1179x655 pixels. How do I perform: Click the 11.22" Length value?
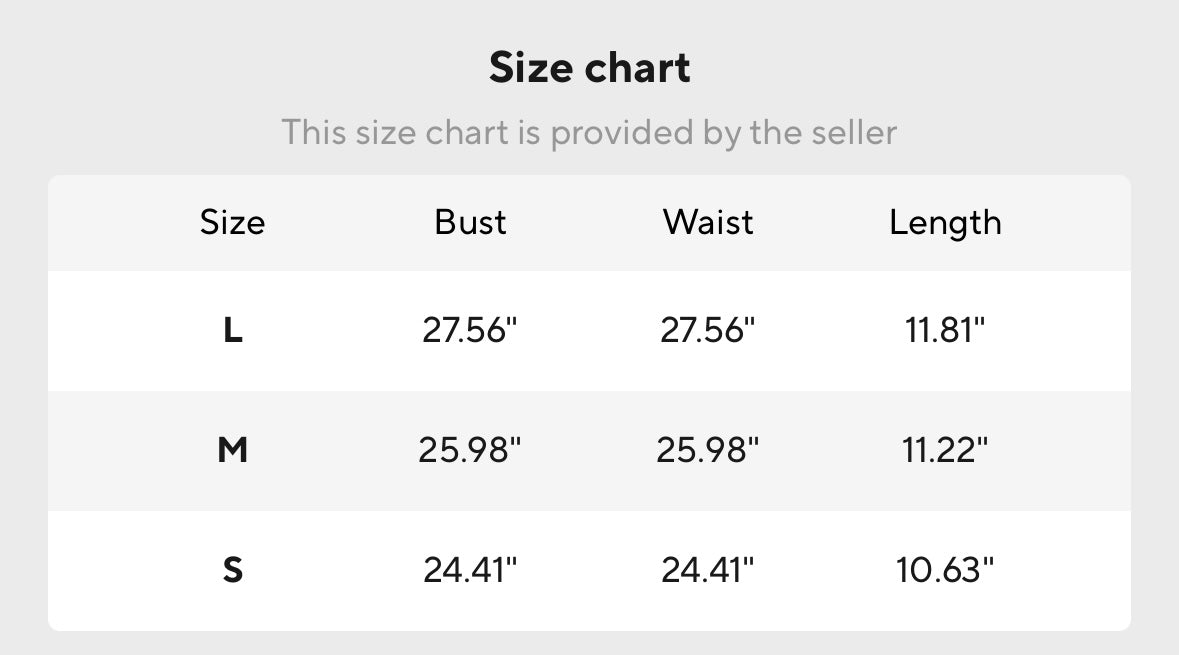[x=945, y=450]
